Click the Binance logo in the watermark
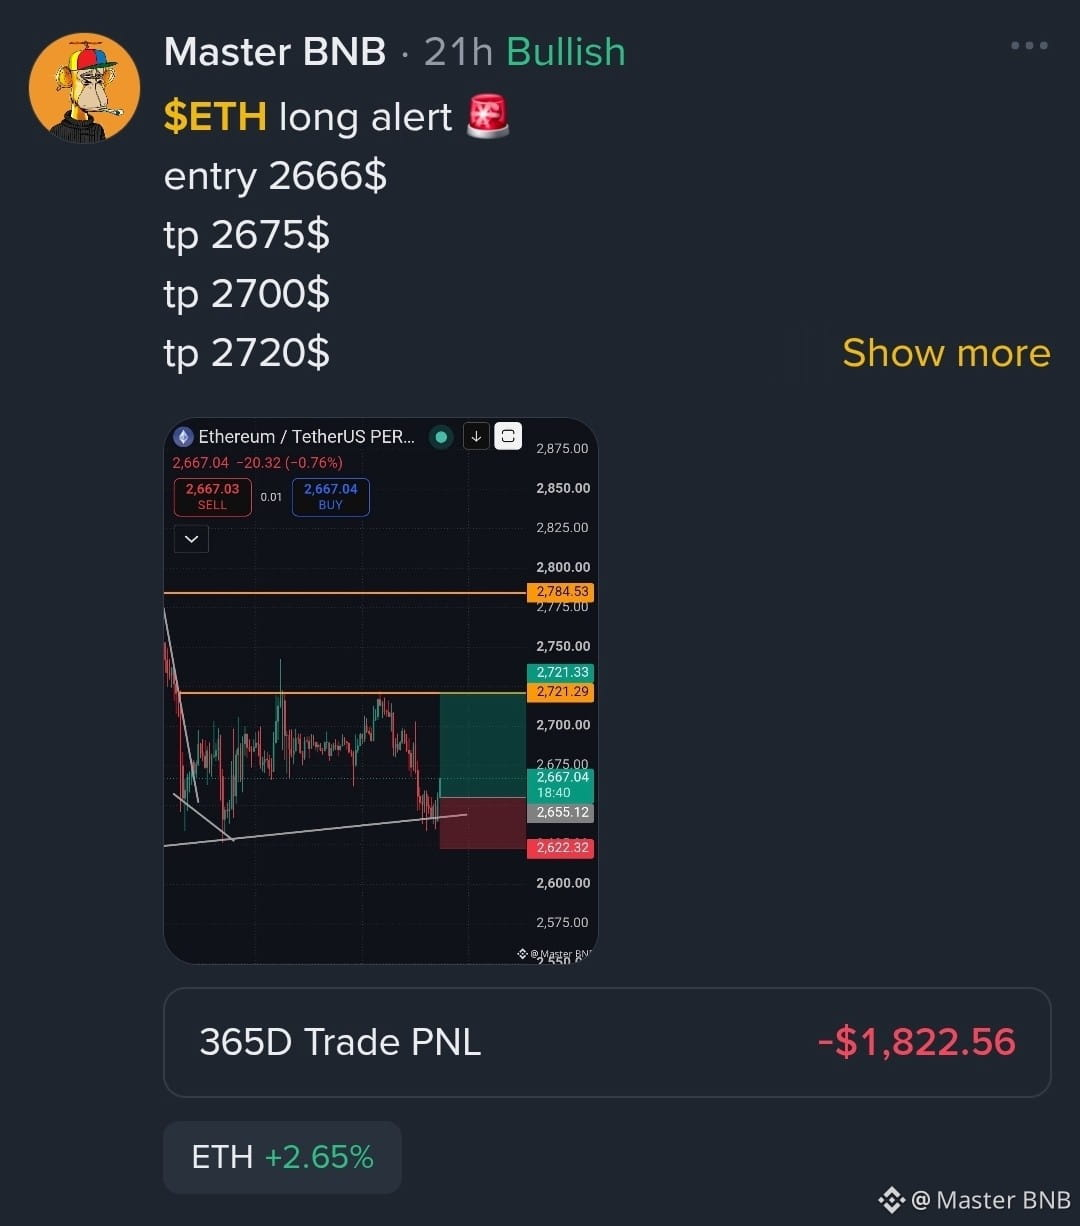Screen dimensions: 1080x1226 click(891, 1200)
